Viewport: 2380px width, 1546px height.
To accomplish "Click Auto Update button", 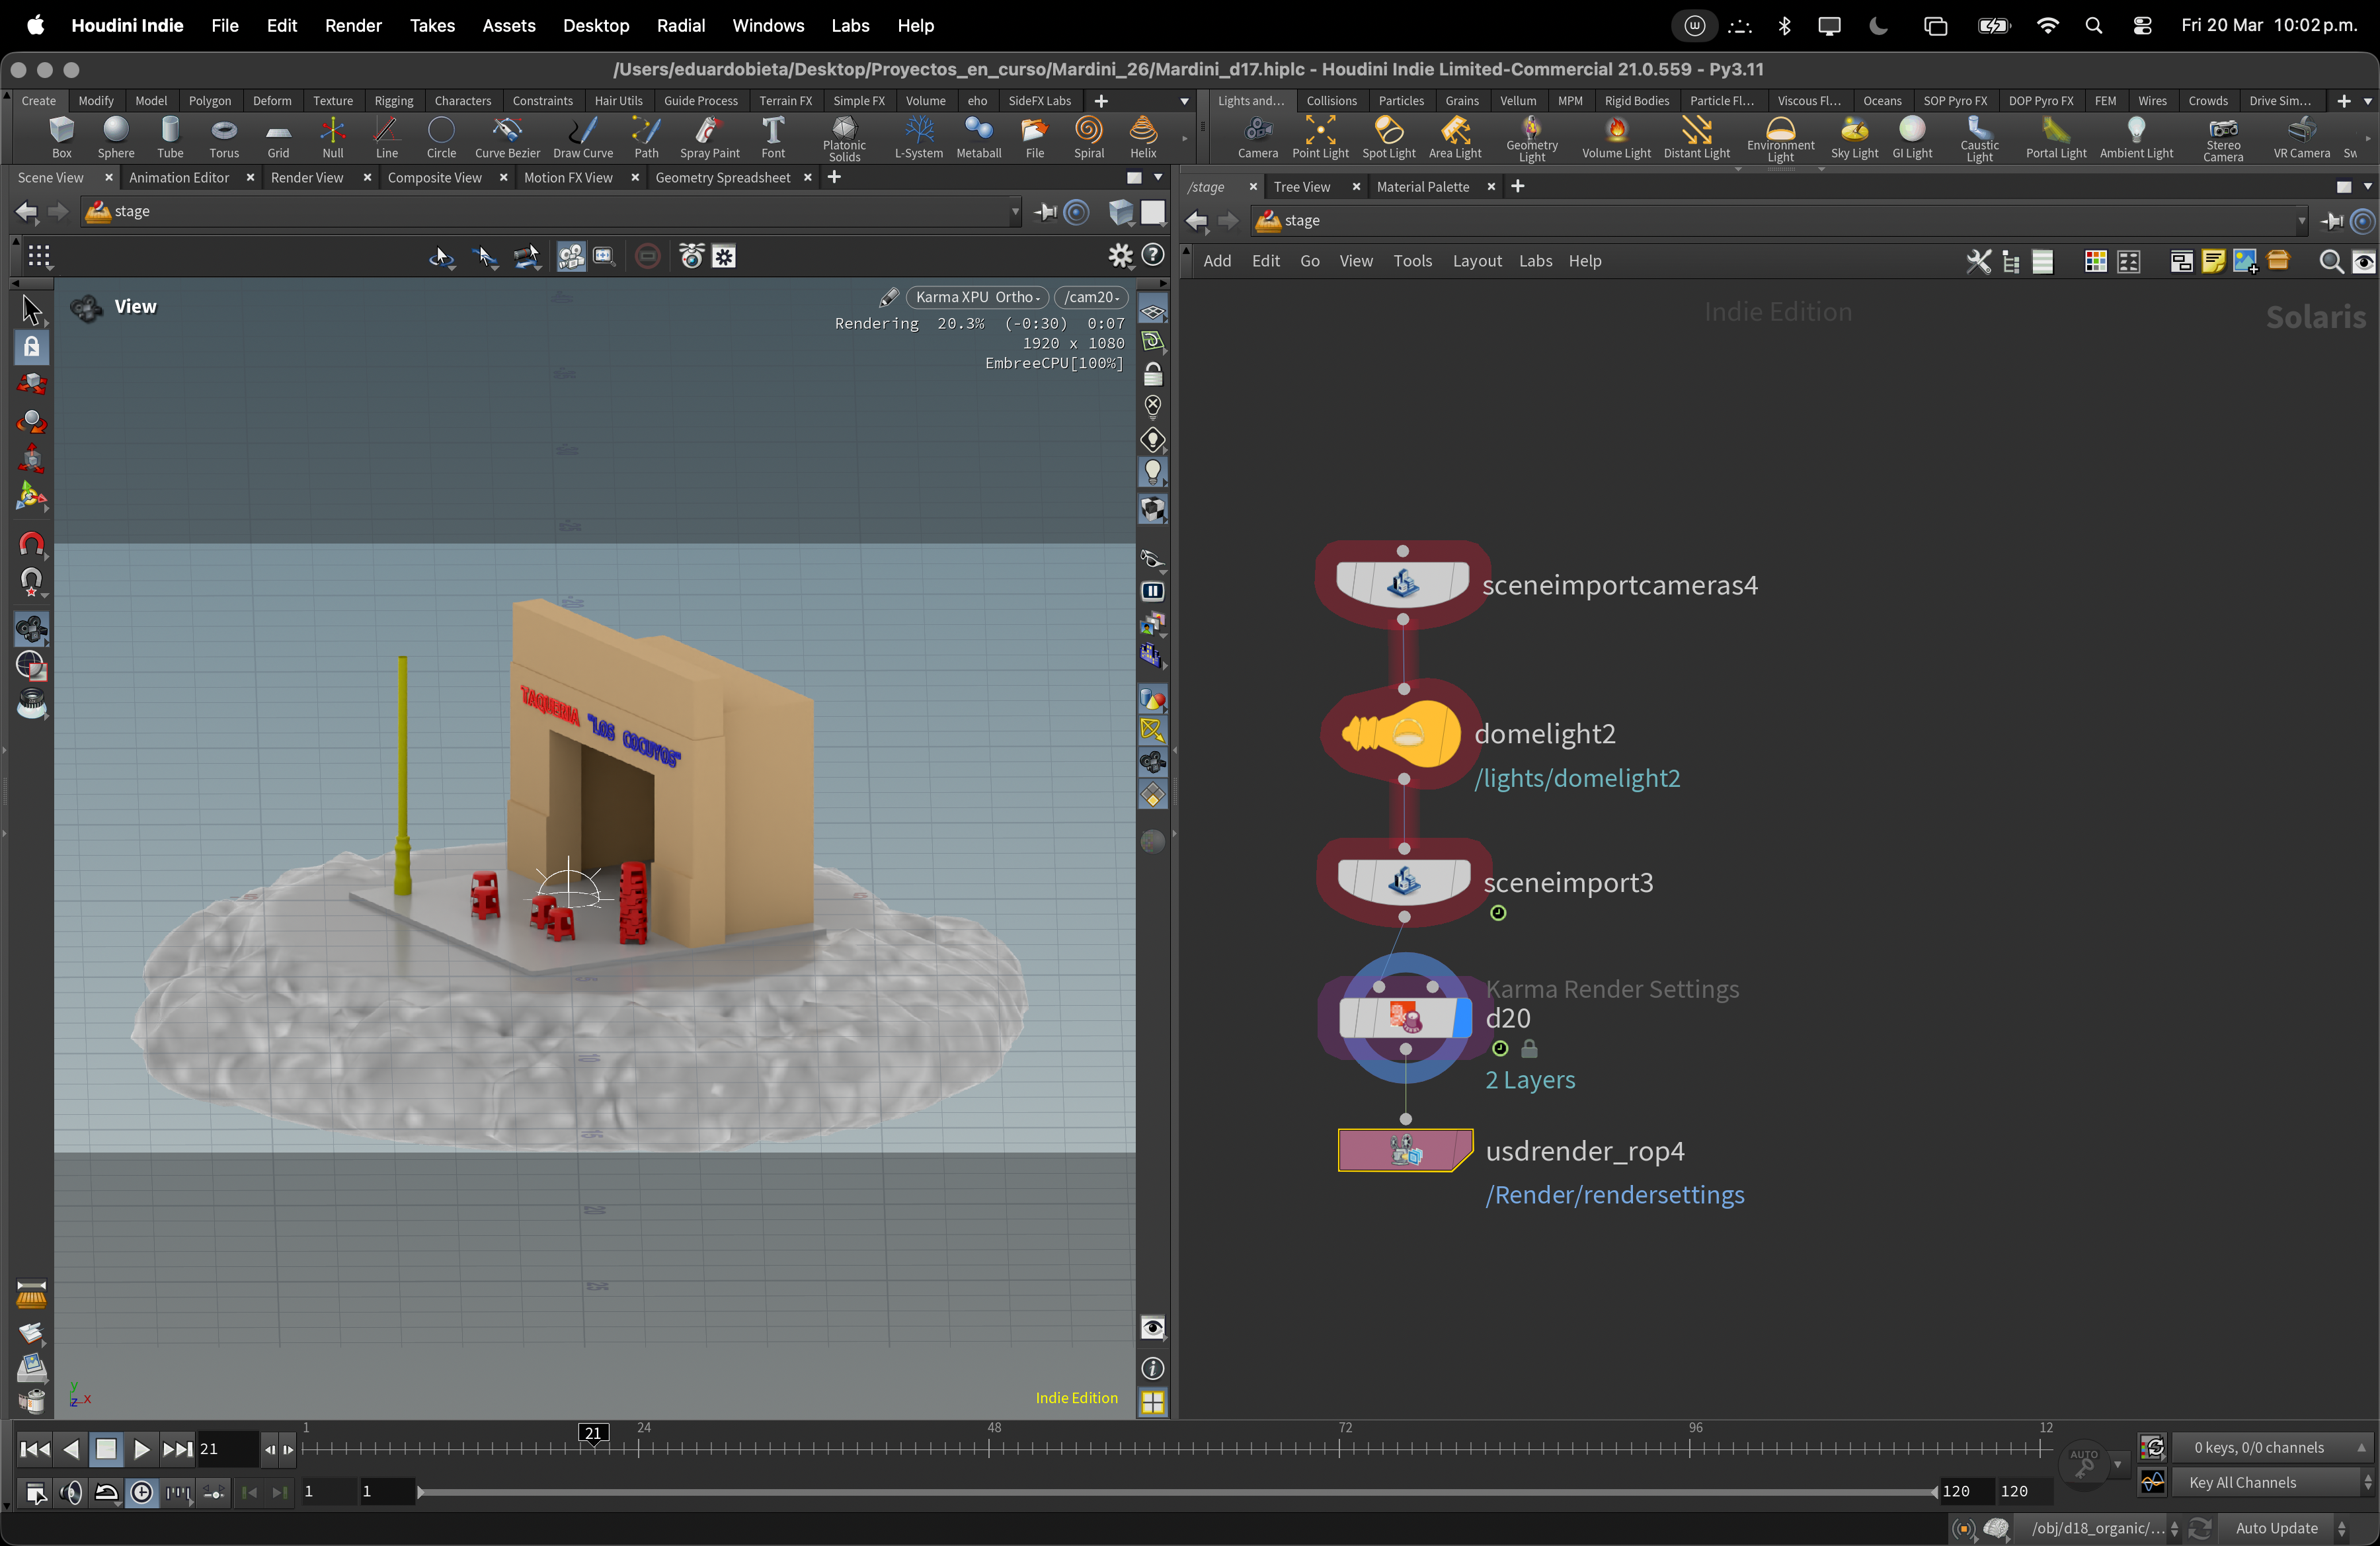I will (x=2276, y=1527).
